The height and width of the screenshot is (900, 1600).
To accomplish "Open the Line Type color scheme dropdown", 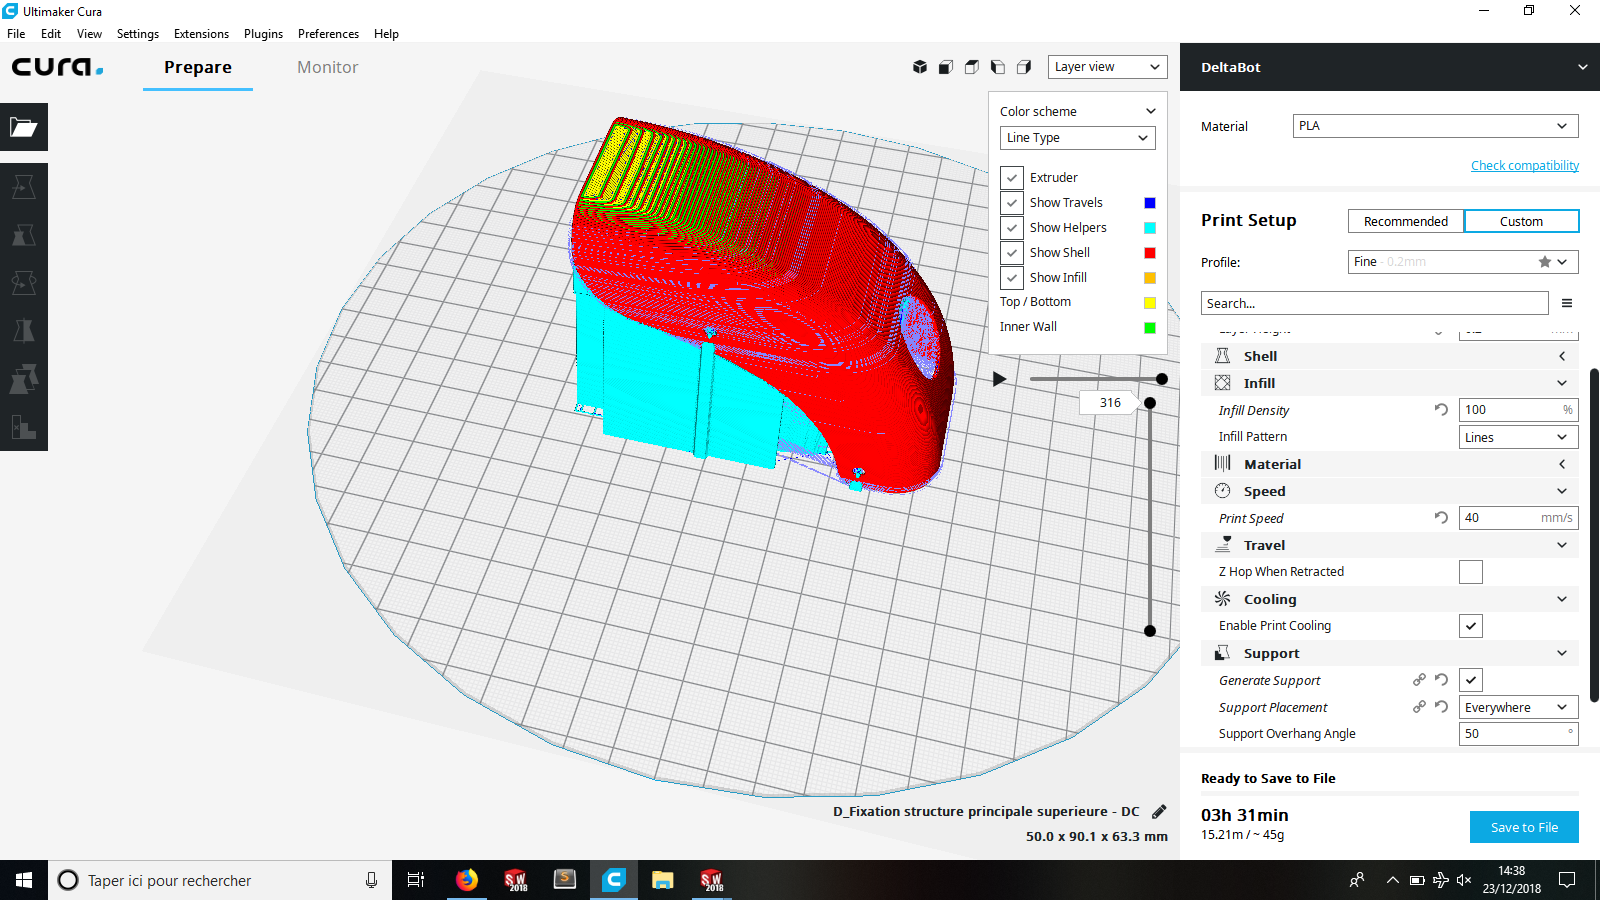I will pos(1078,138).
